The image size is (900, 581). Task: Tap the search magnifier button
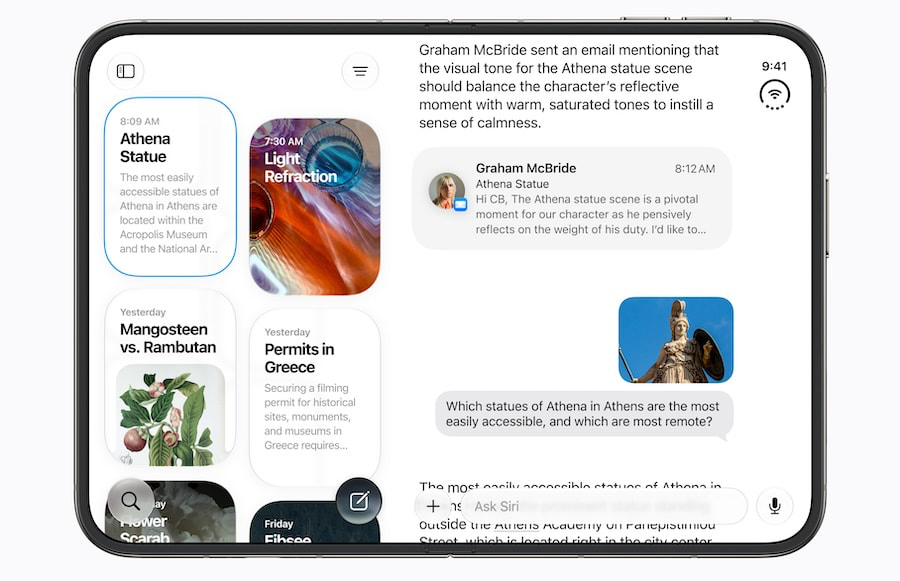coord(130,501)
